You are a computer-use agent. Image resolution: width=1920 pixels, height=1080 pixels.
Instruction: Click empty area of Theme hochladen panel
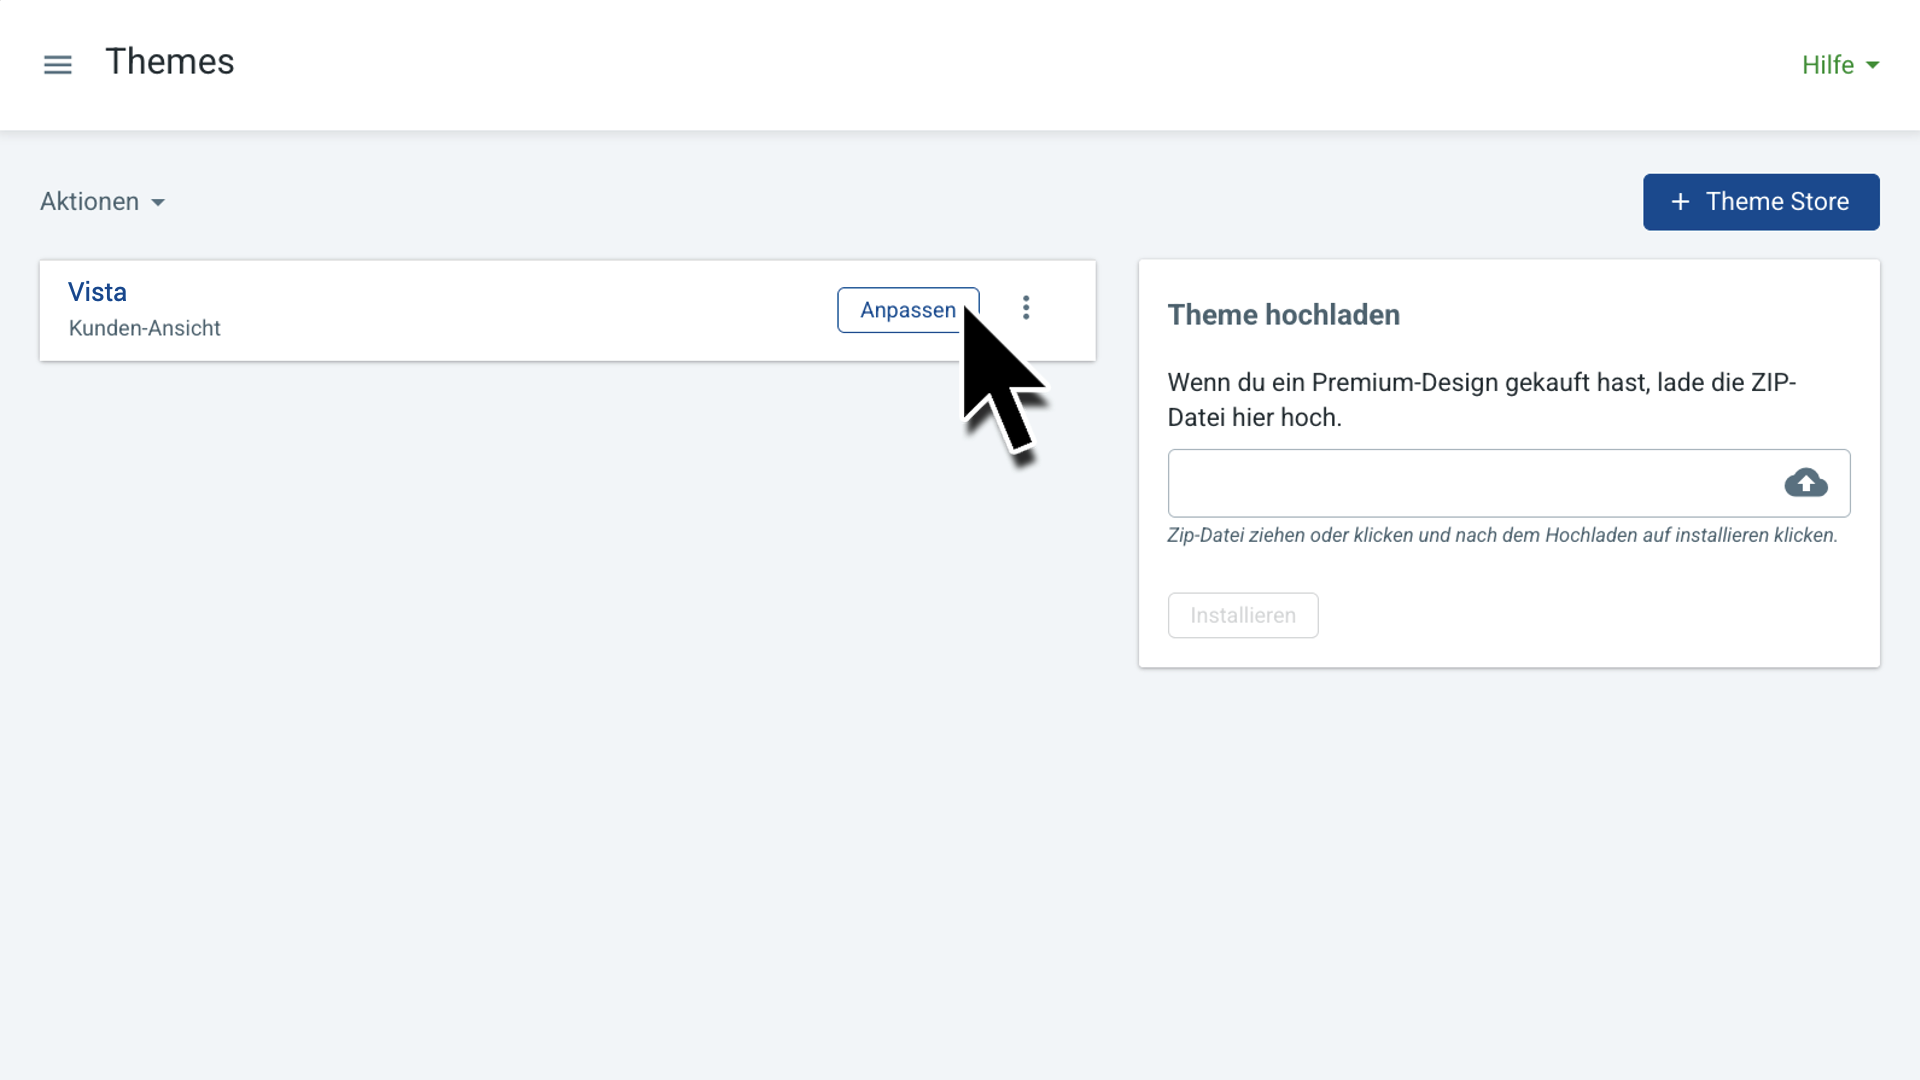coord(1600,615)
